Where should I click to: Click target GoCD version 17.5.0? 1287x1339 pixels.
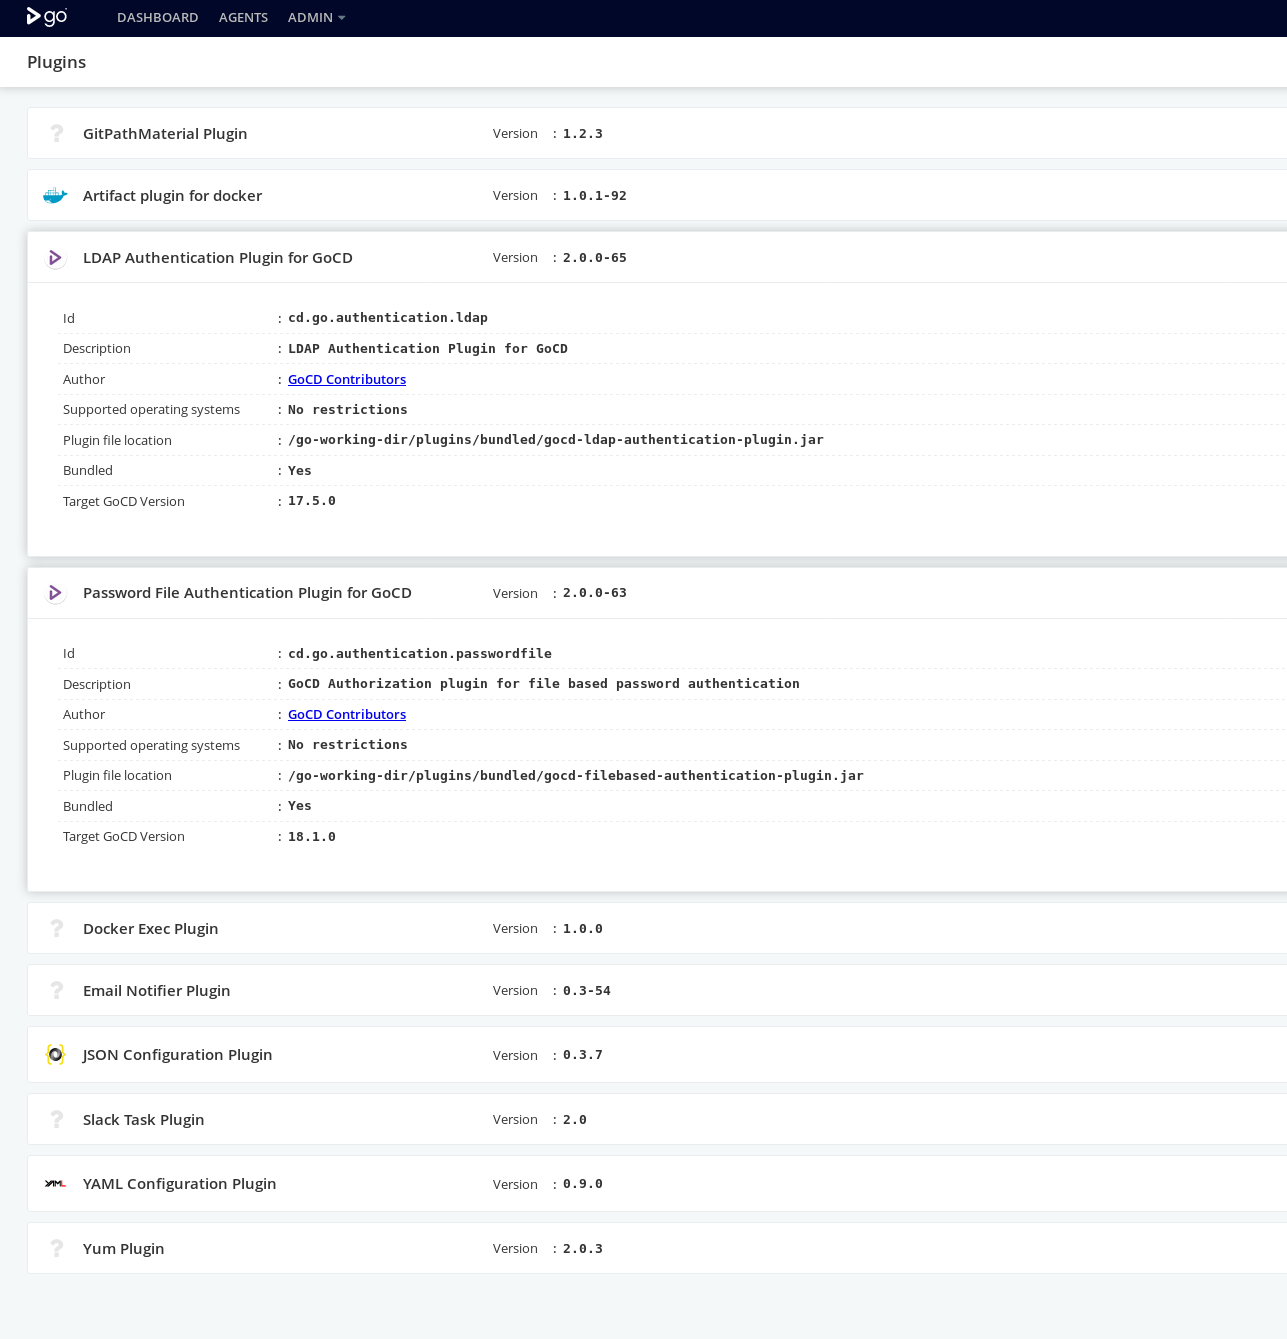[x=312, y=501]
